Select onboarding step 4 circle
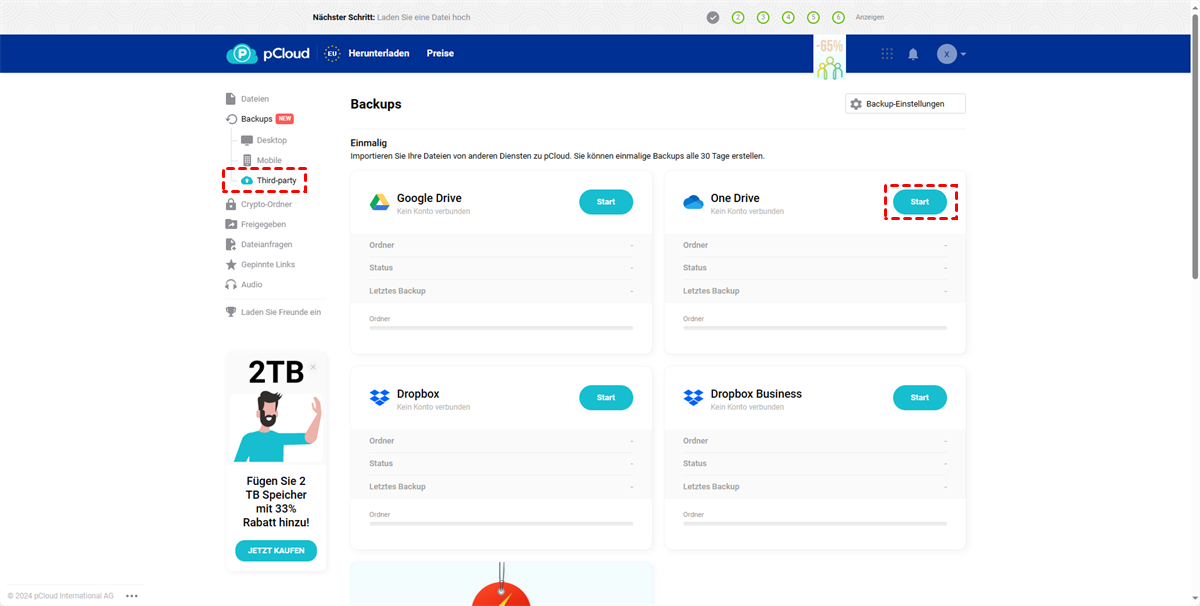This screenshot has width=1200, height=606. (788, 17)
